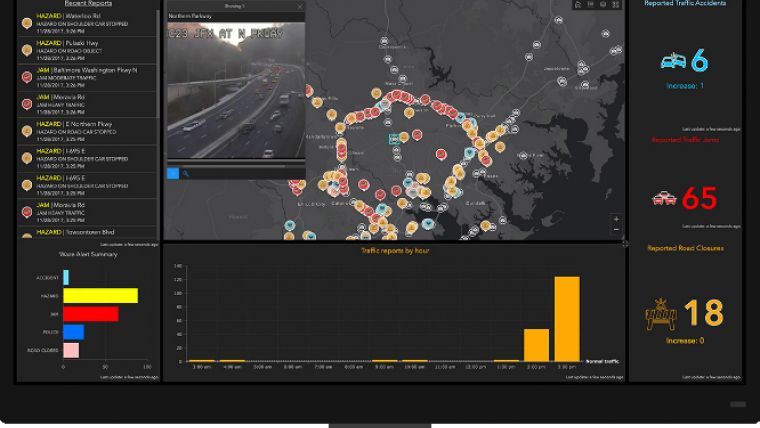The image size is (760, 428).
Task: Click the tallest orange bar in hourly chart
Action: (567, 319)
